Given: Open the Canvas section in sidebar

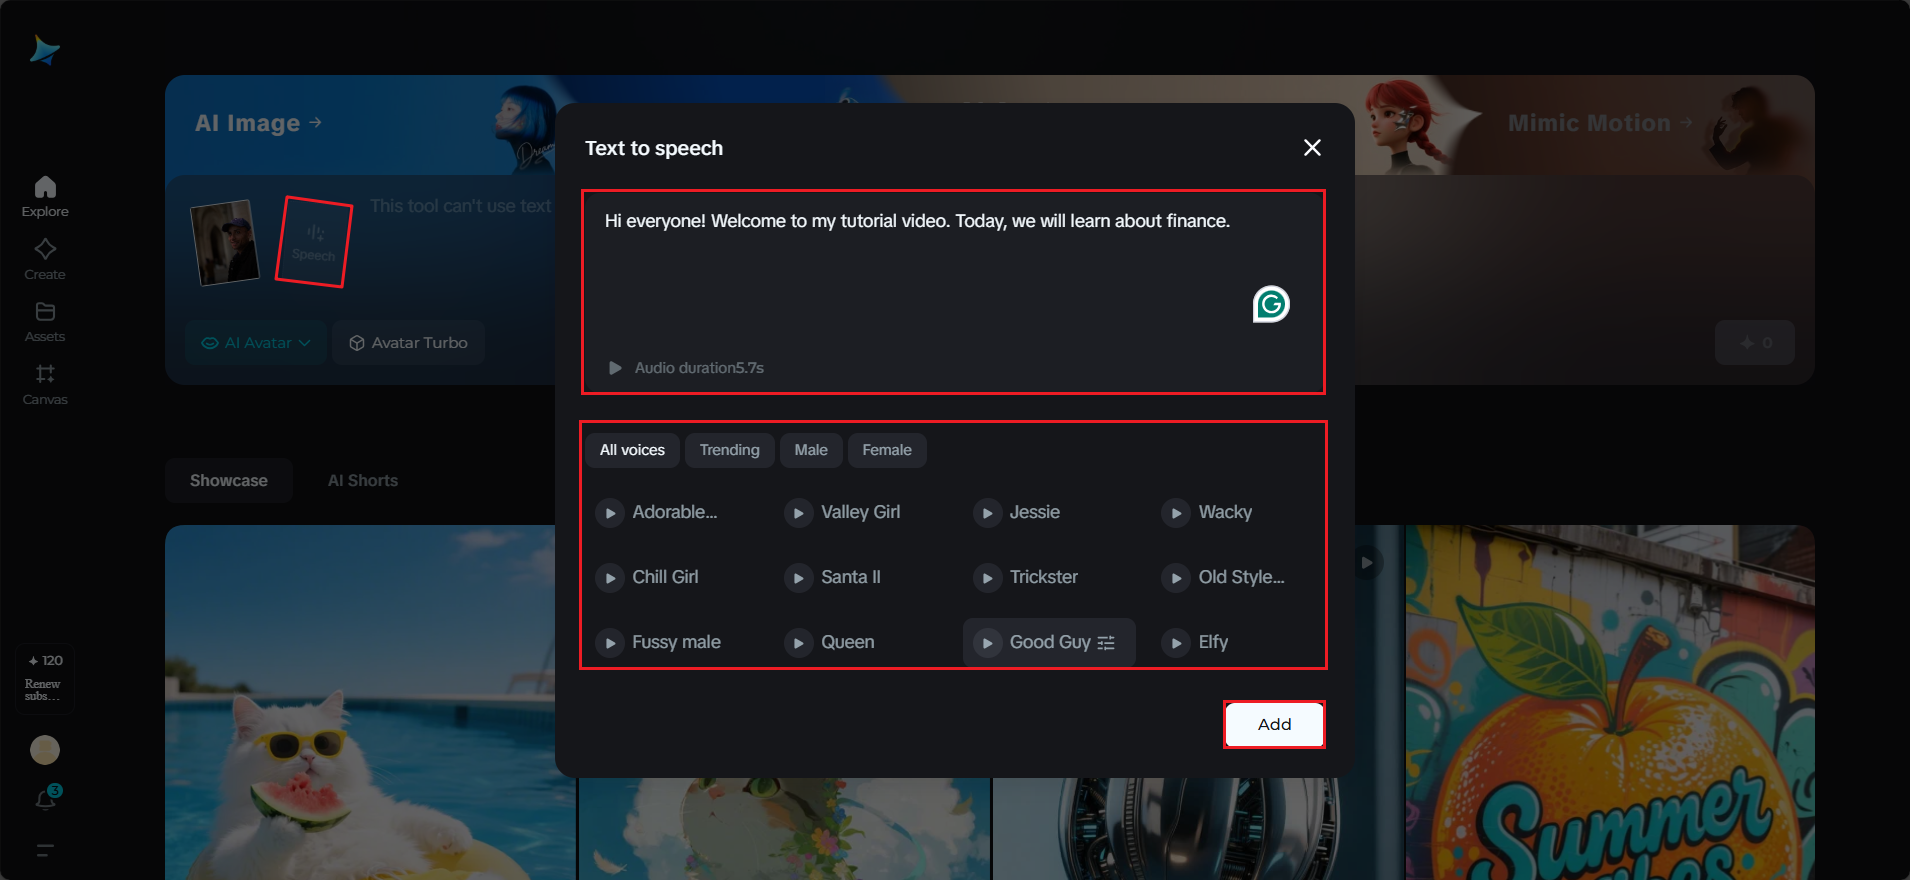Looking at the screenshot, I should click(45, 385).
